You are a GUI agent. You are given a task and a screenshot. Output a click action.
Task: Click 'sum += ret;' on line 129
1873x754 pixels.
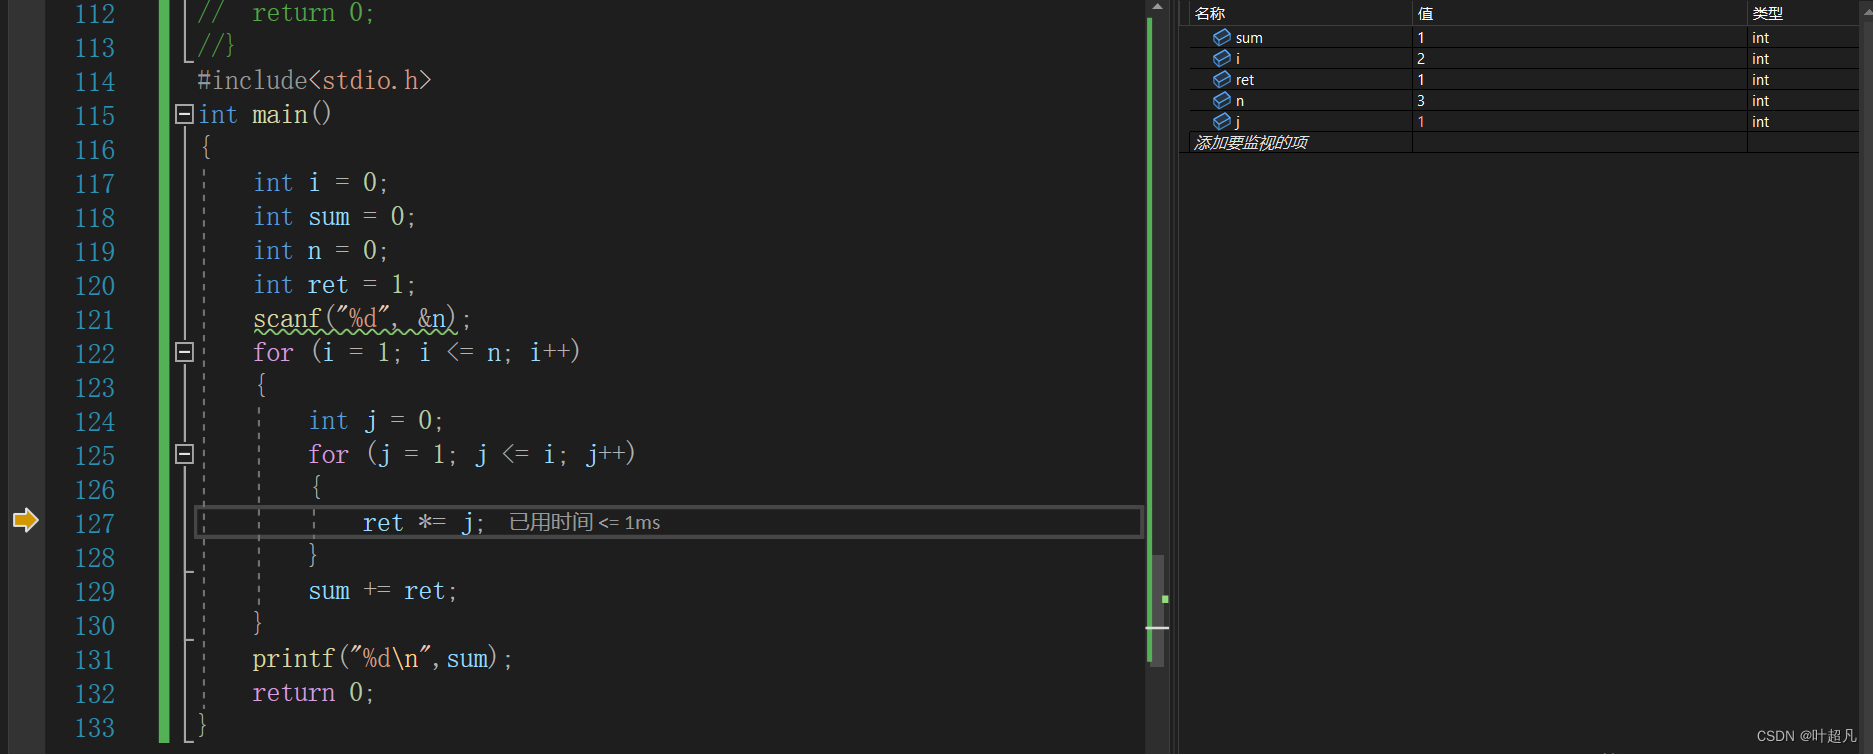pos(382,591)
